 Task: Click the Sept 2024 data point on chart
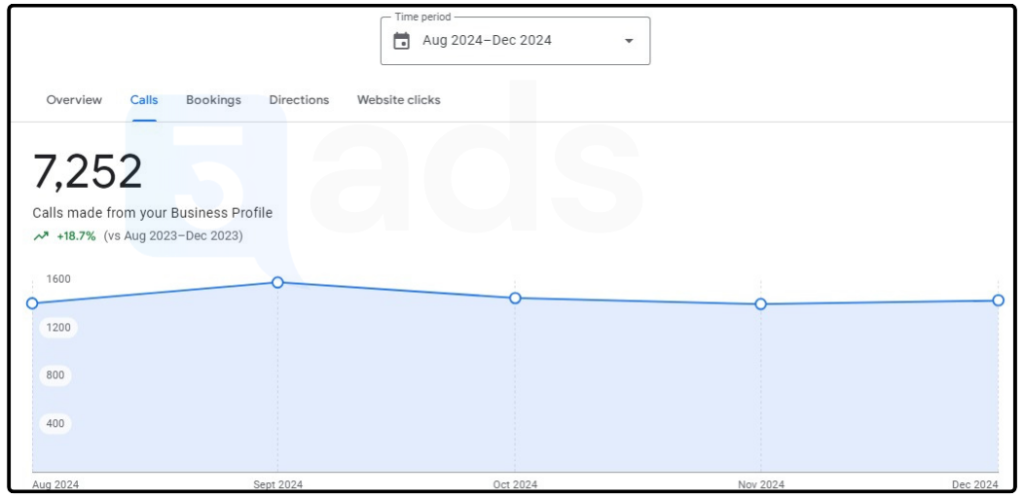pos(278,282)
